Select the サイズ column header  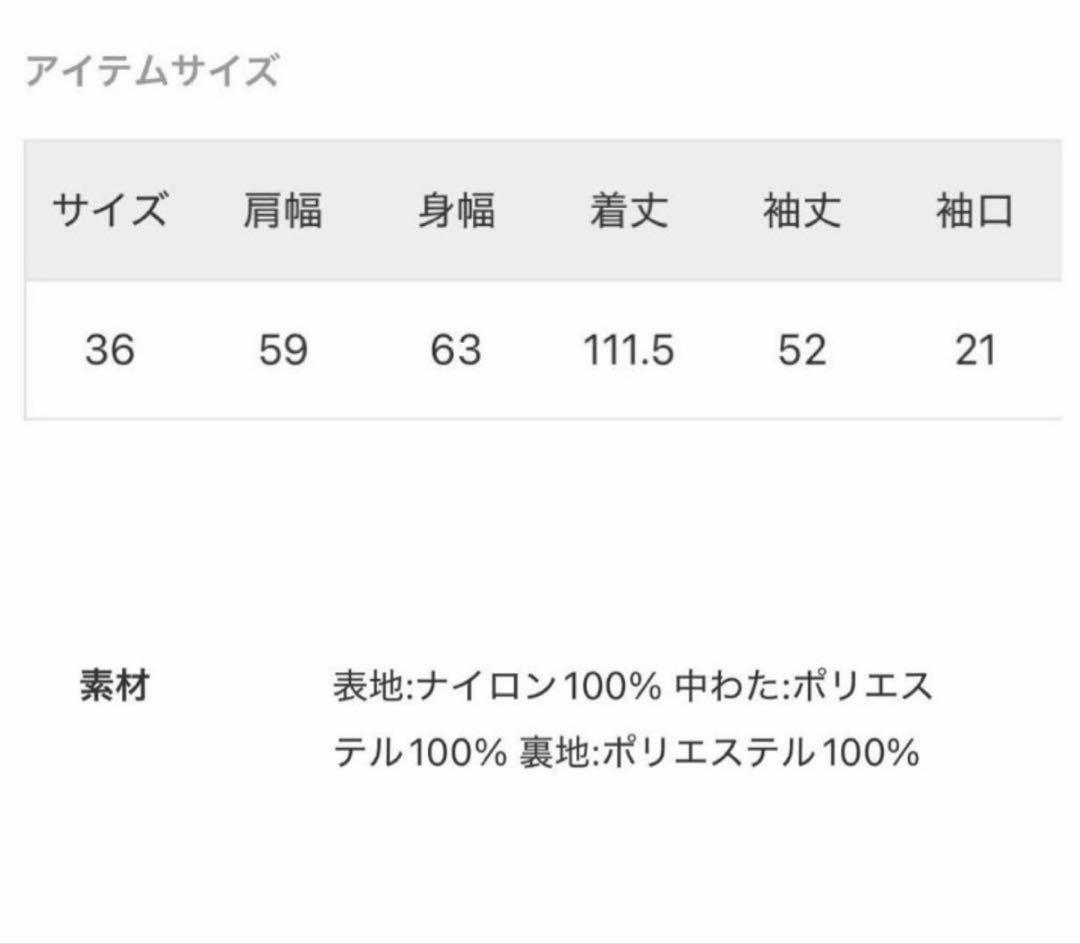tap(110, 212)
